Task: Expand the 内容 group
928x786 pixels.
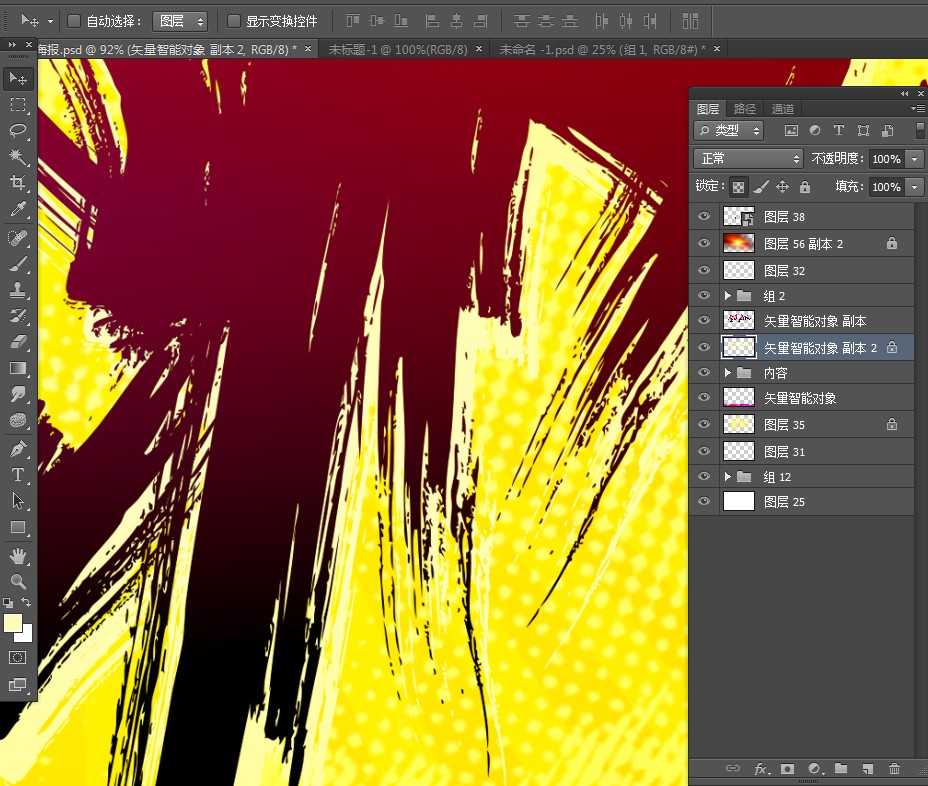Action: point(728,372)
